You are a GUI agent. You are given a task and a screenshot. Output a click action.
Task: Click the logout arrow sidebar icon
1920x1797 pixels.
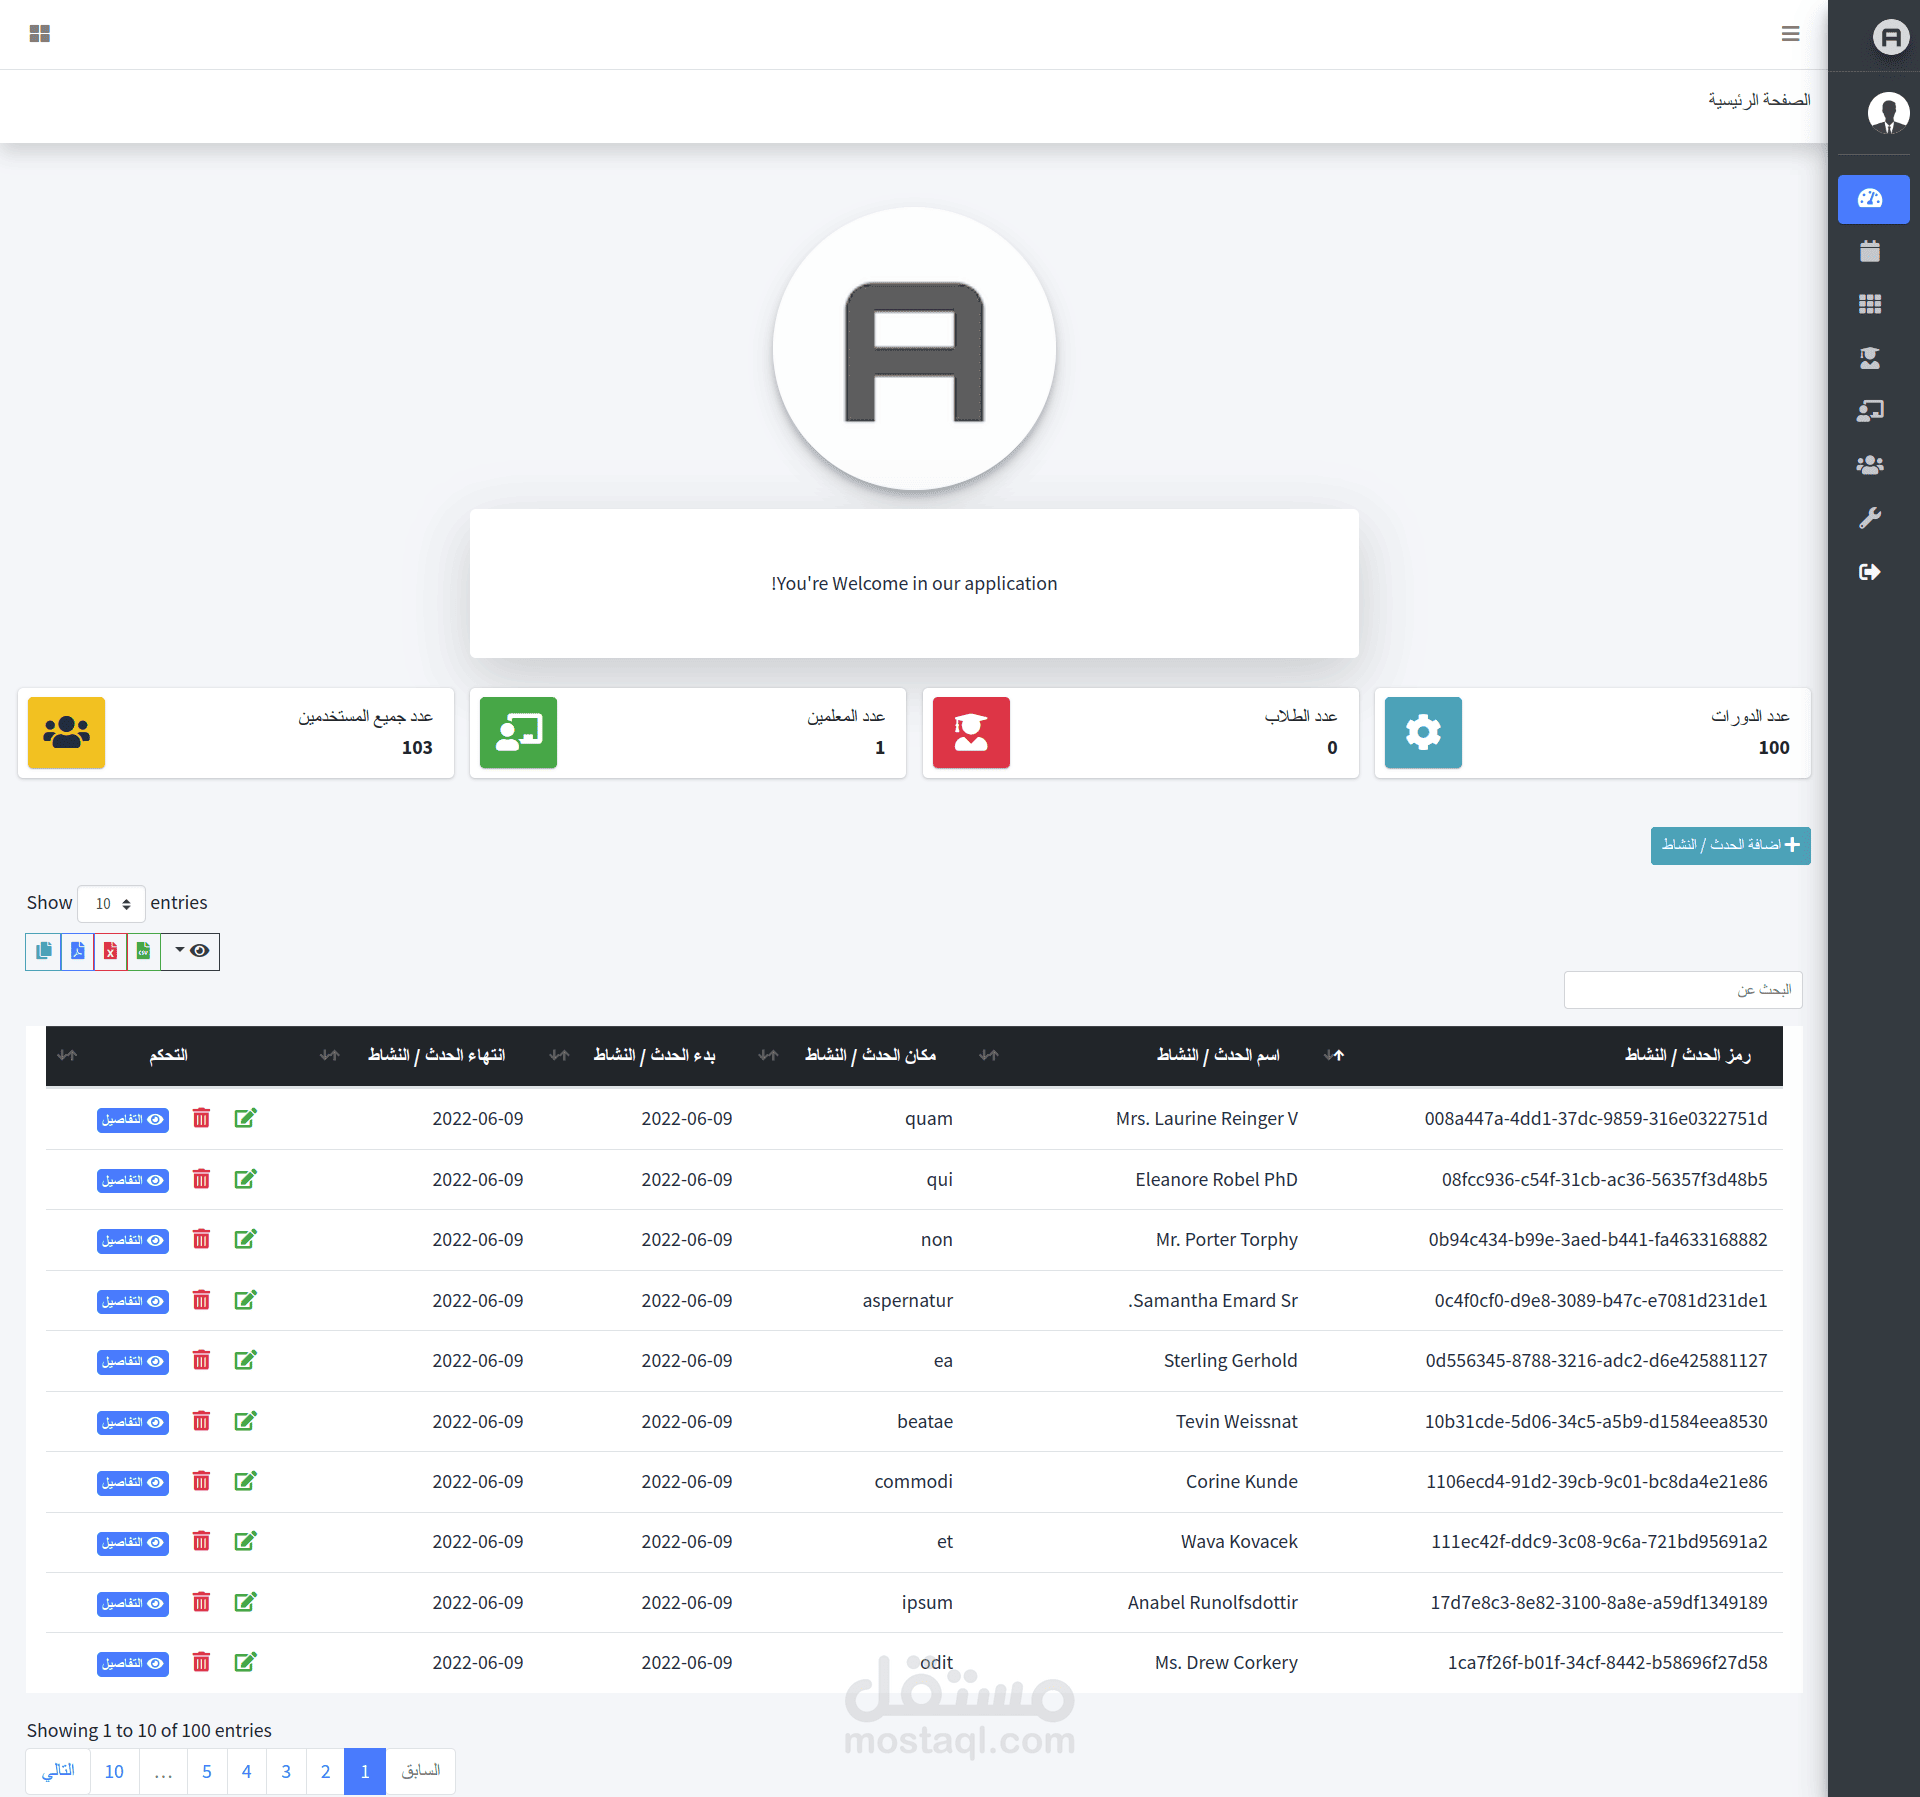1869,572
